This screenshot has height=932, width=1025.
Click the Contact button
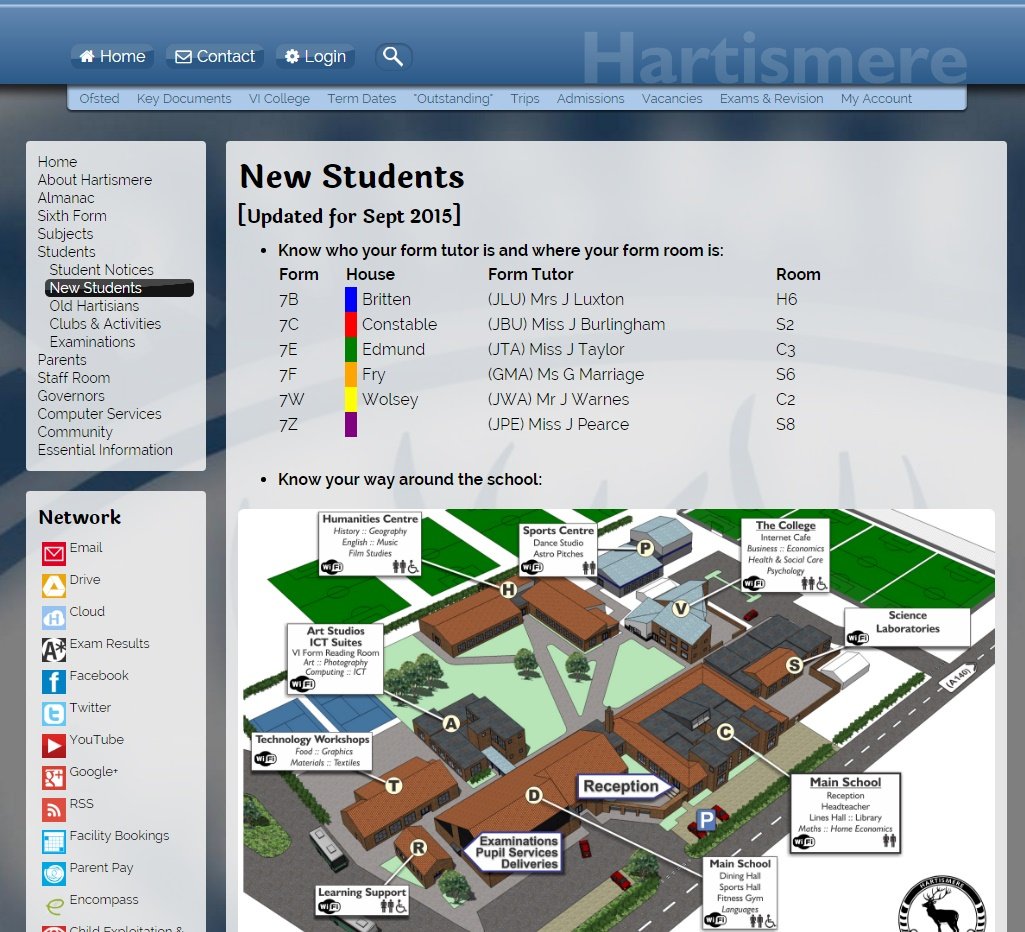[215, 57]
